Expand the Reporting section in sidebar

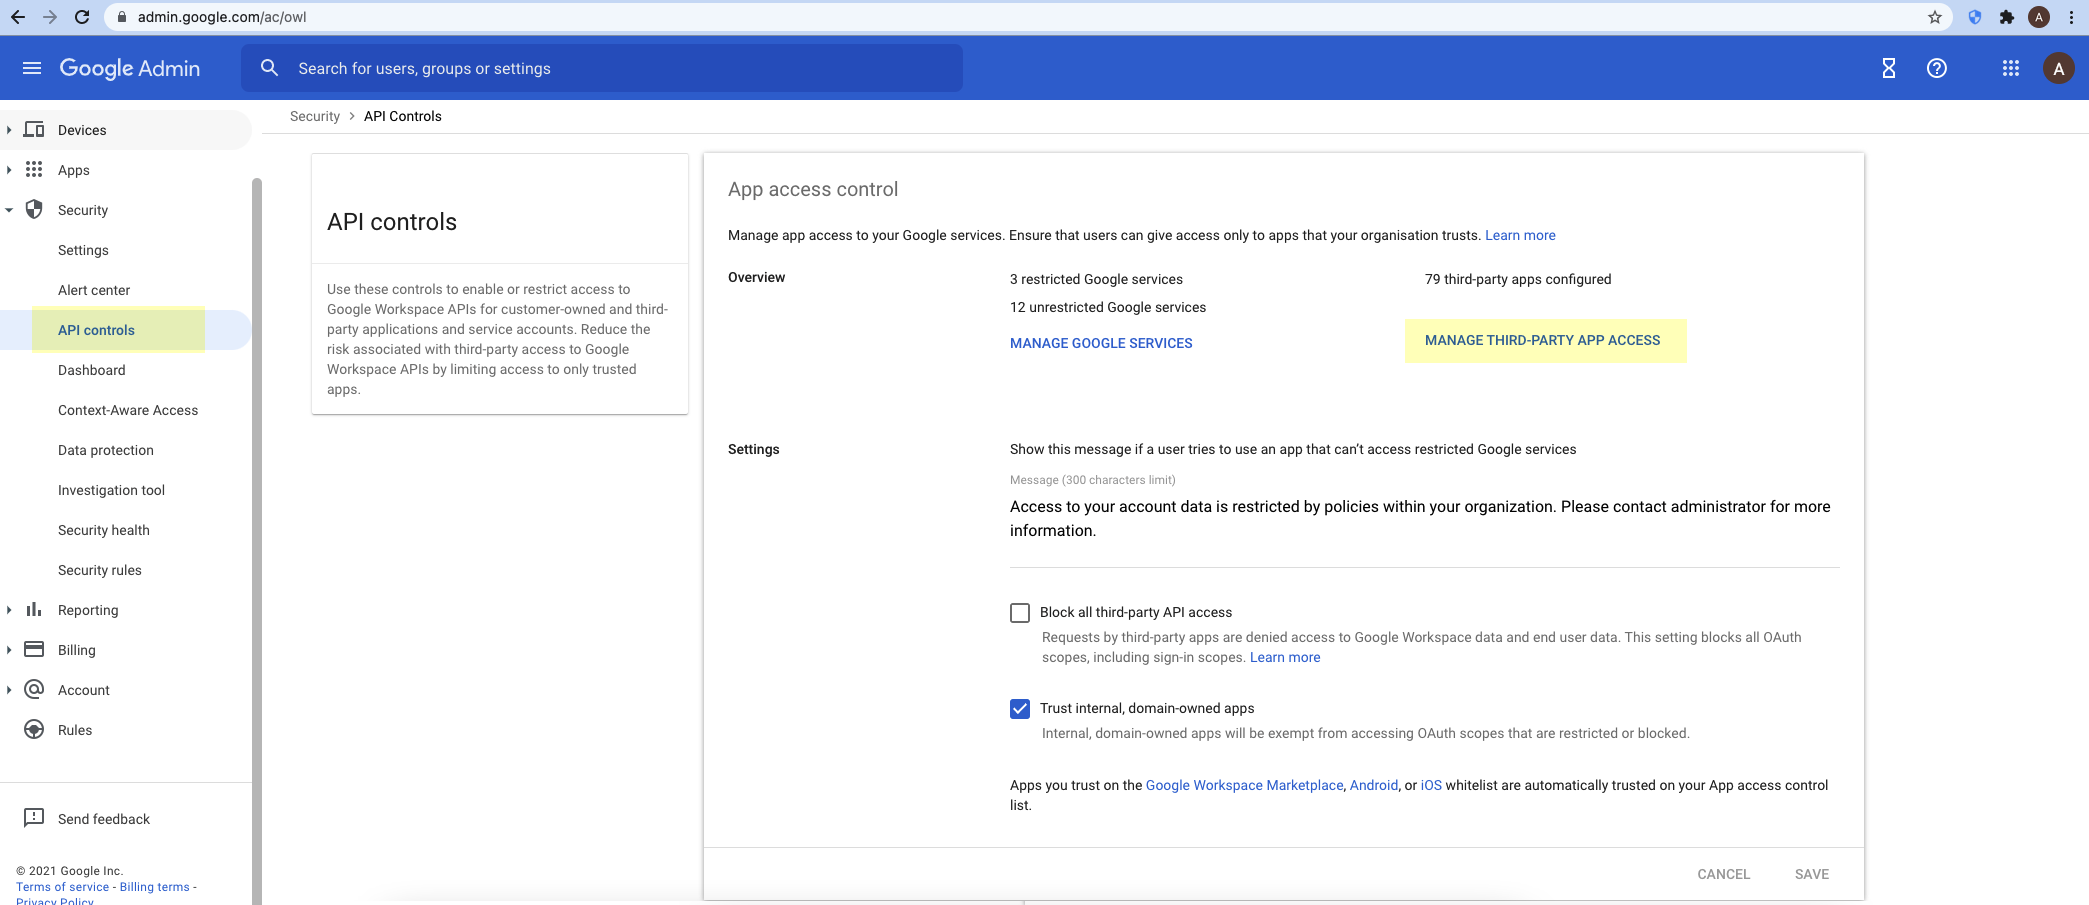click(9, 610)
